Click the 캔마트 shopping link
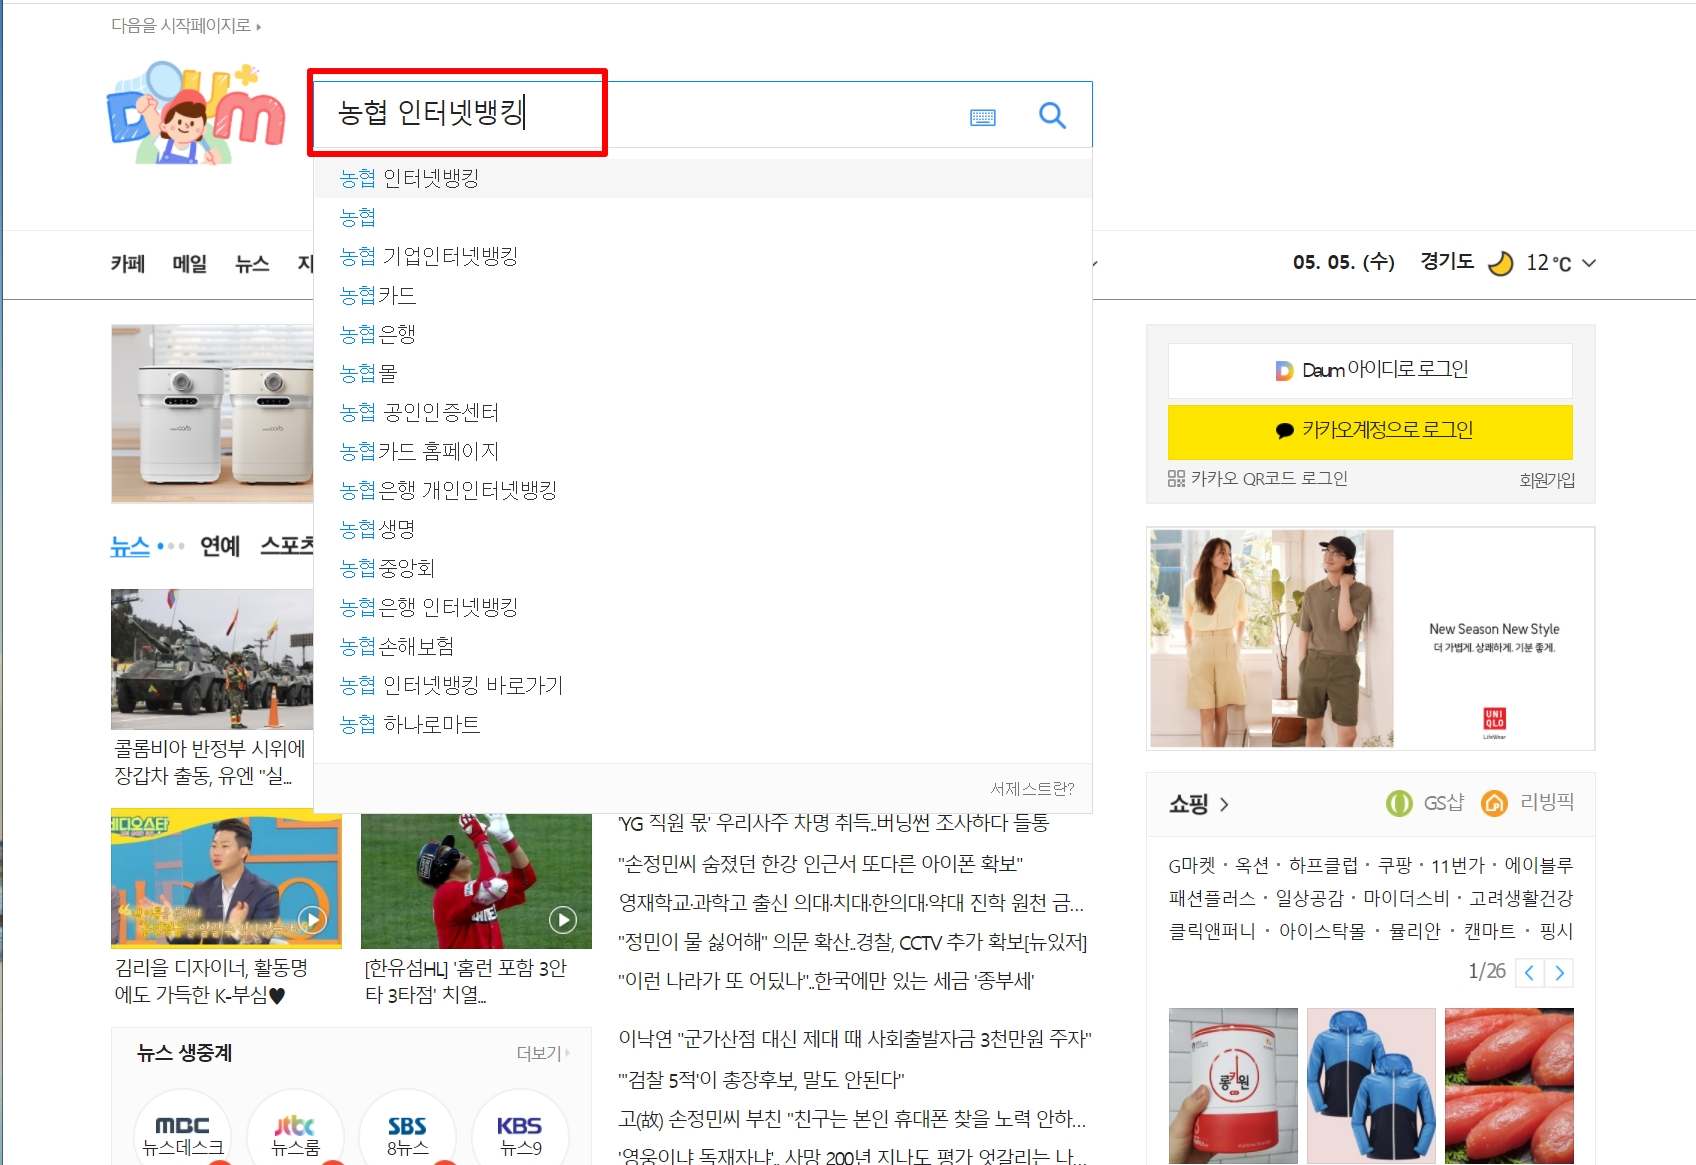This screenshot has width=1696, height=1165. point(1489,932)
